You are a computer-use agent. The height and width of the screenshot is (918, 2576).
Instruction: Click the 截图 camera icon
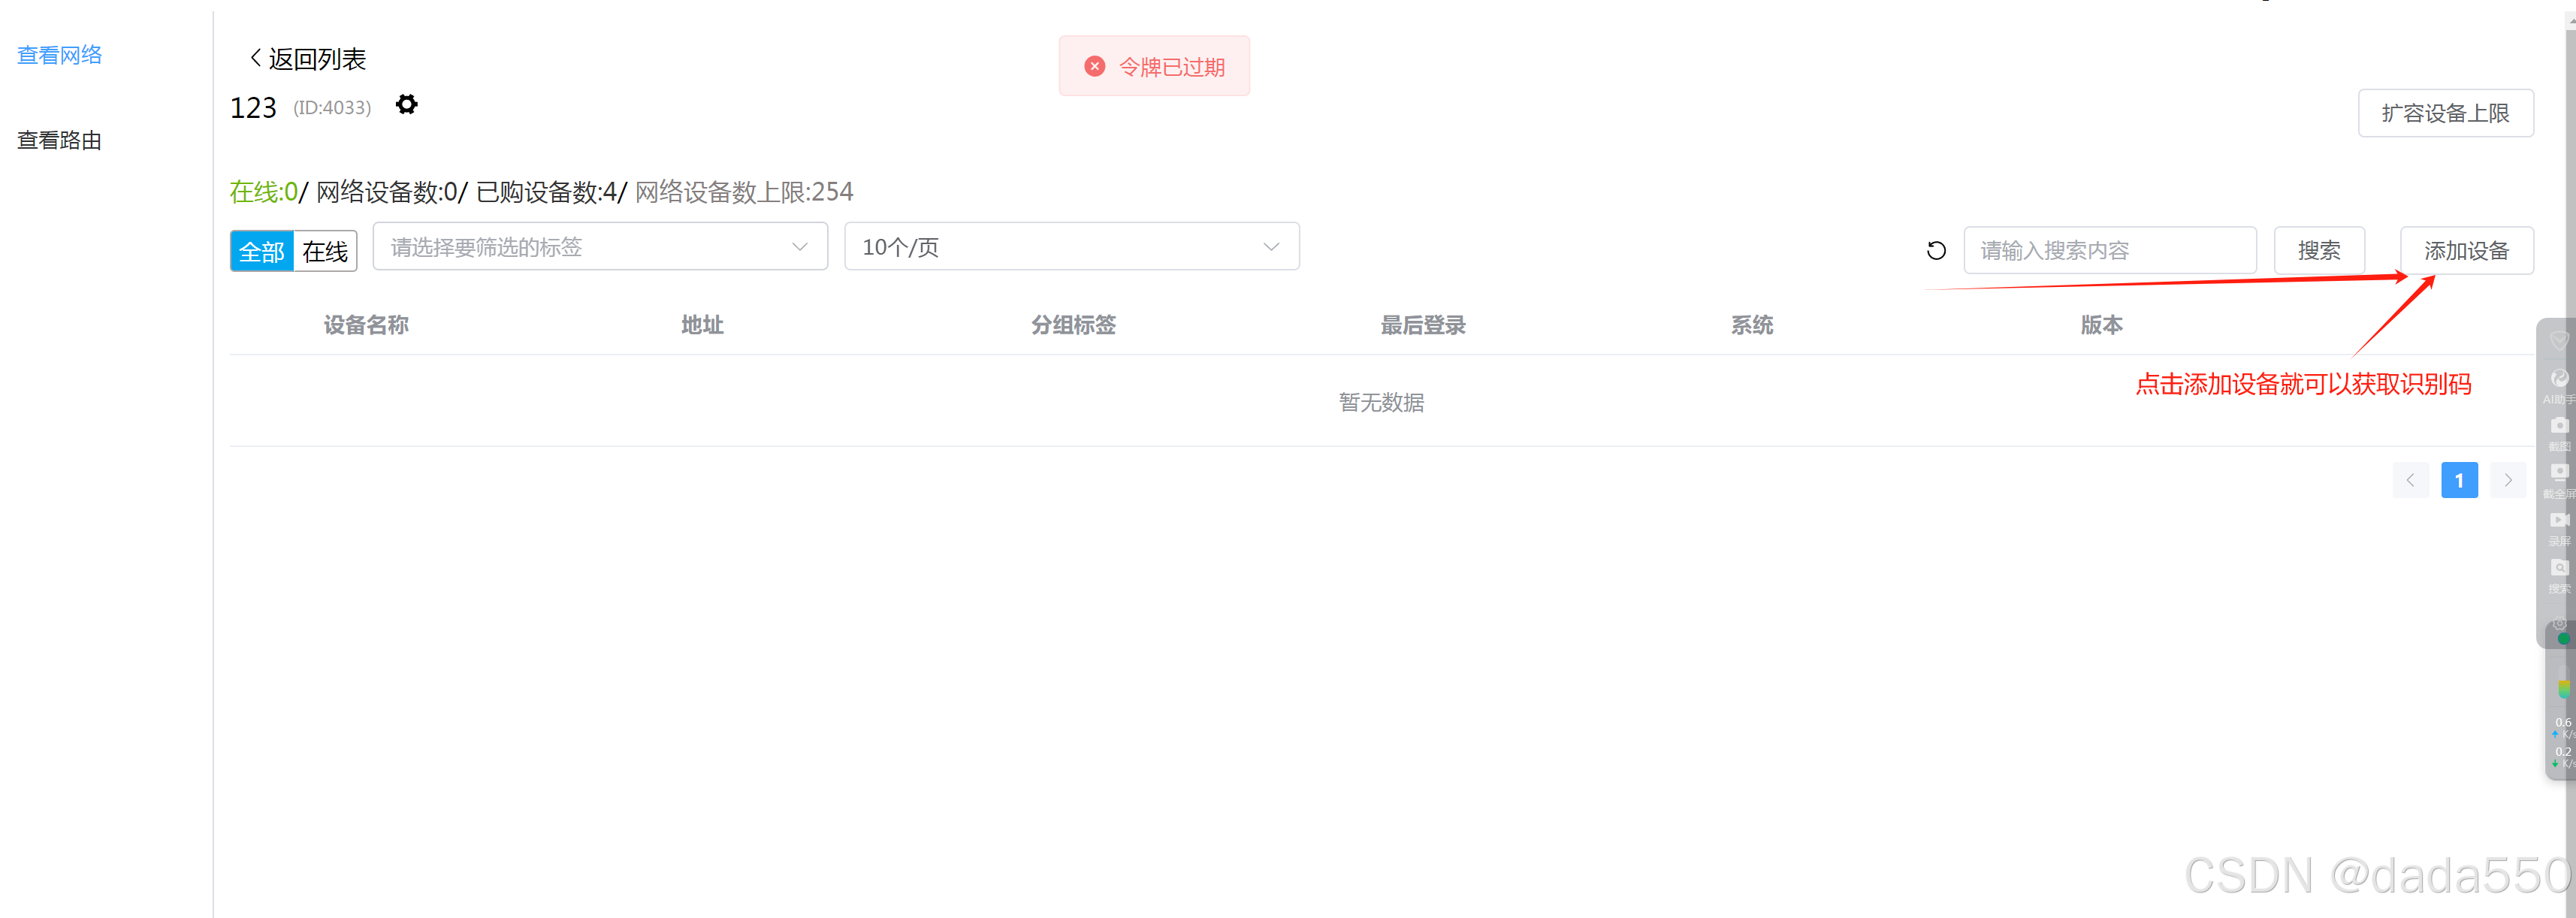(x=2559, y=427)
